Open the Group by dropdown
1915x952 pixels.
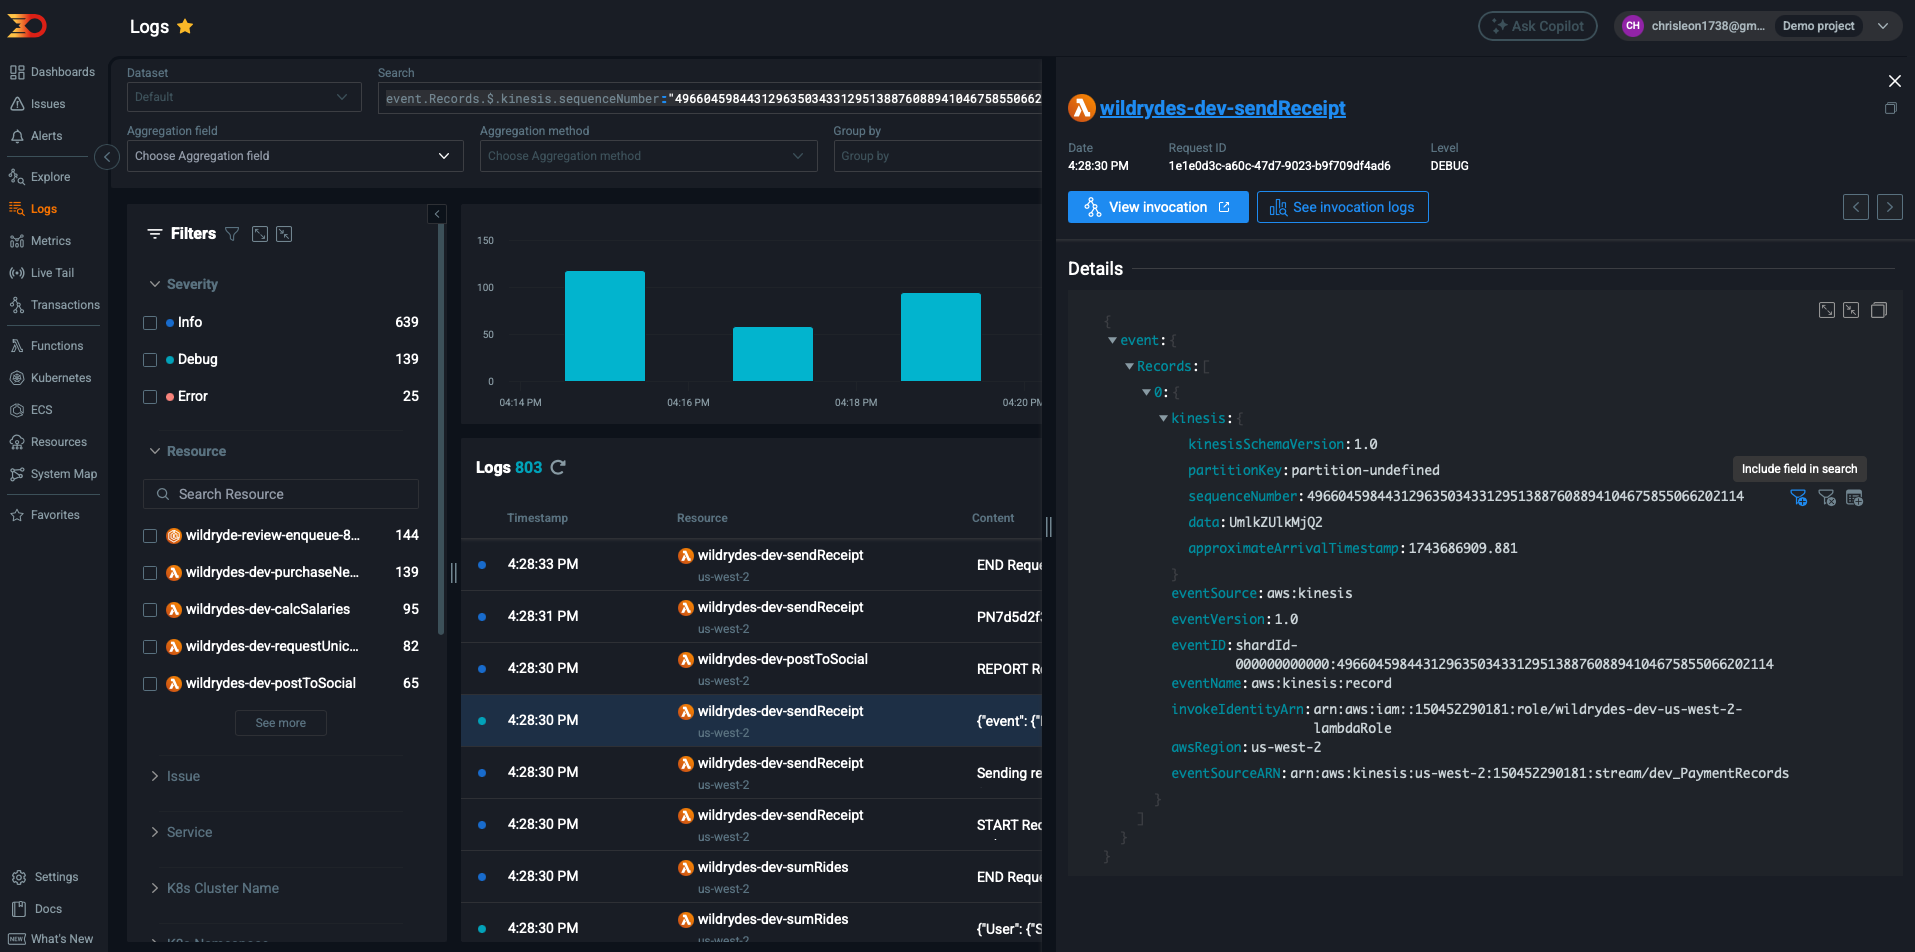[938, 156]
